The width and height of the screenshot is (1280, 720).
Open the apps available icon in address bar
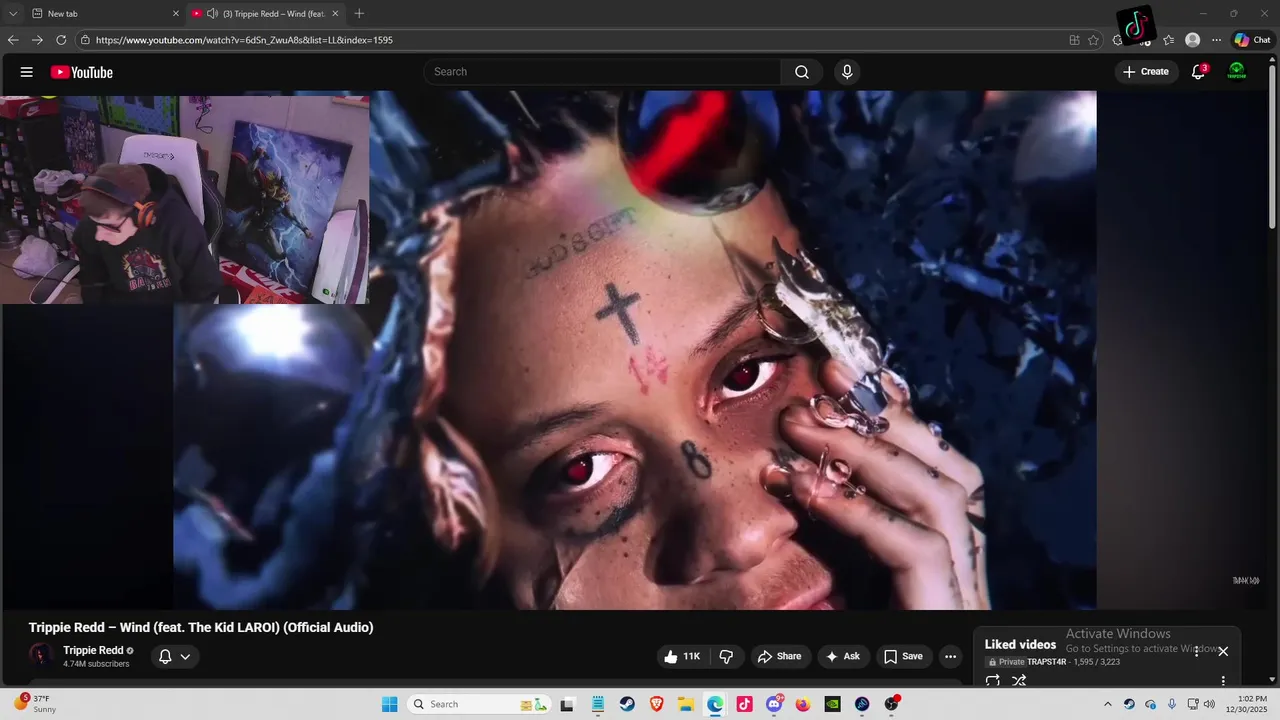point(1074,40)
